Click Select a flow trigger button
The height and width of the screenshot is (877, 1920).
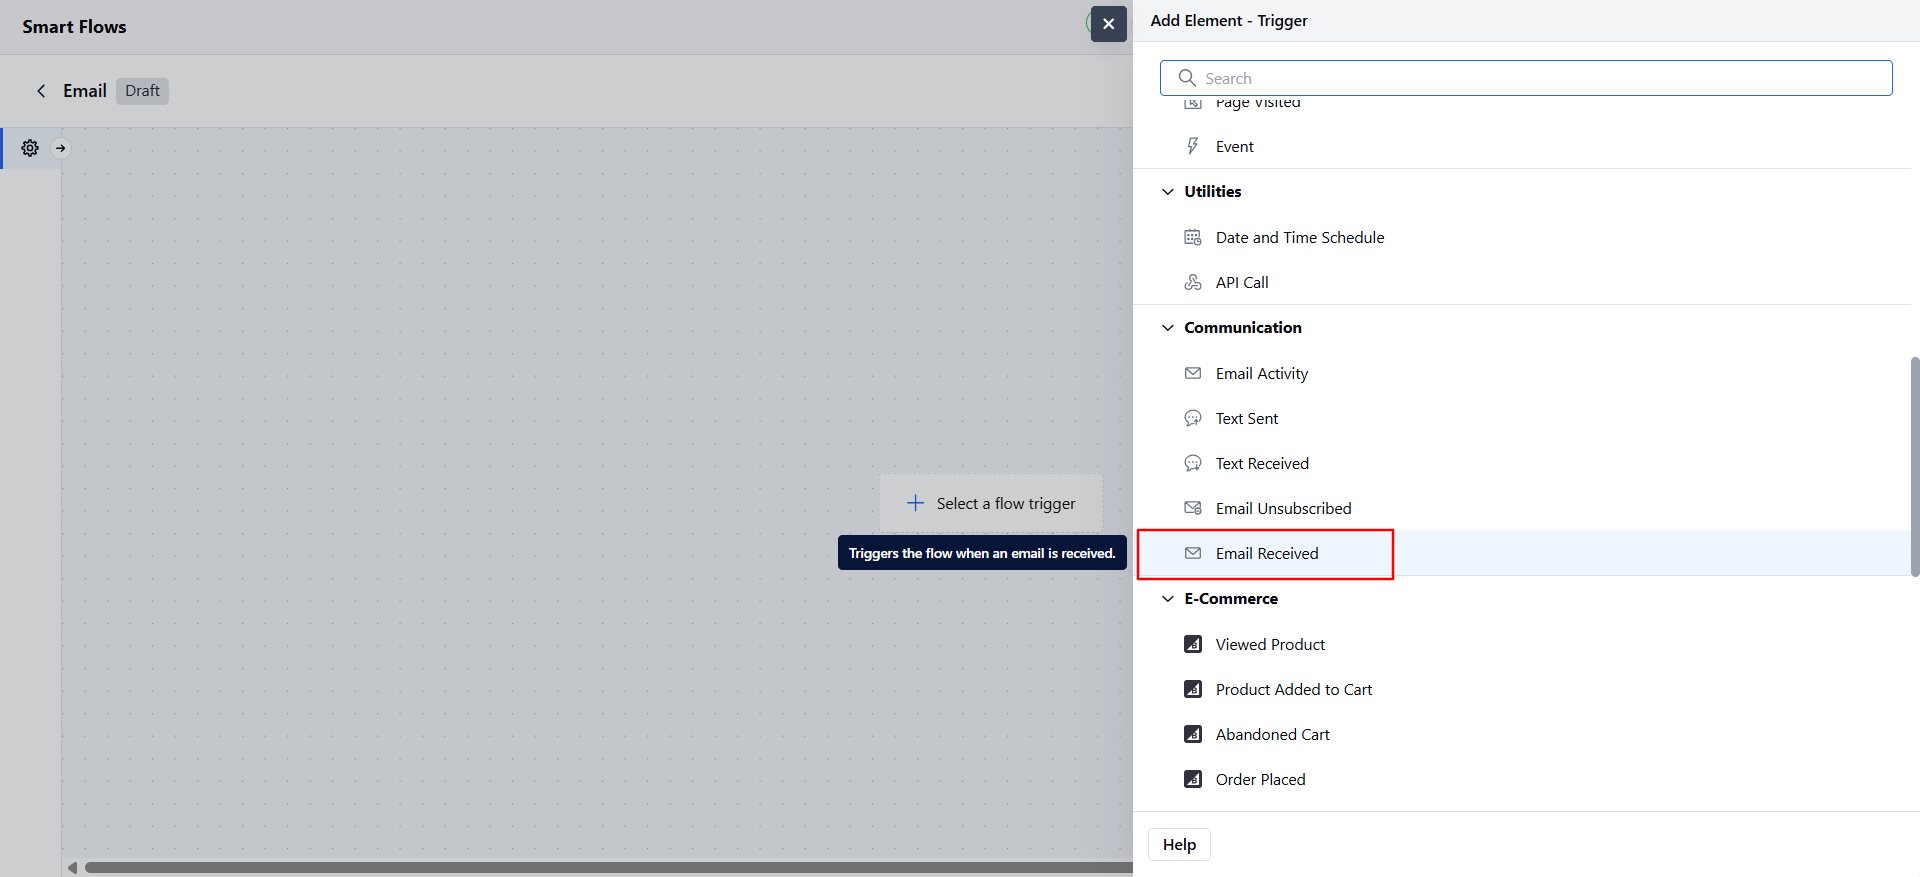click(991, 503)
